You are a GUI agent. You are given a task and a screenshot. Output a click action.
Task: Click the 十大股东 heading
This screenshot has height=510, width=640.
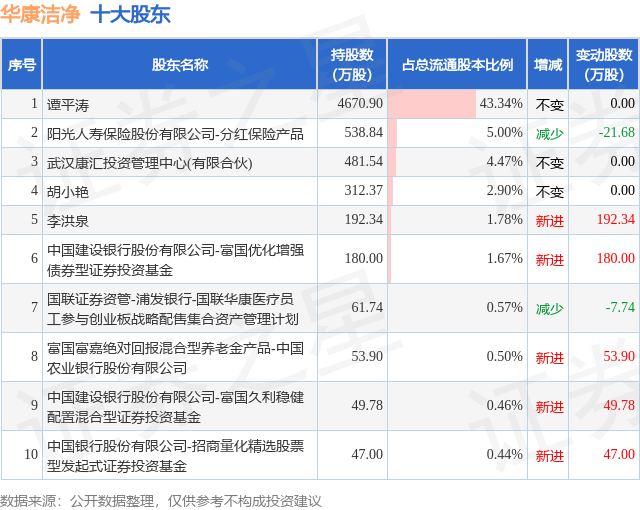[x=130, y=15]
